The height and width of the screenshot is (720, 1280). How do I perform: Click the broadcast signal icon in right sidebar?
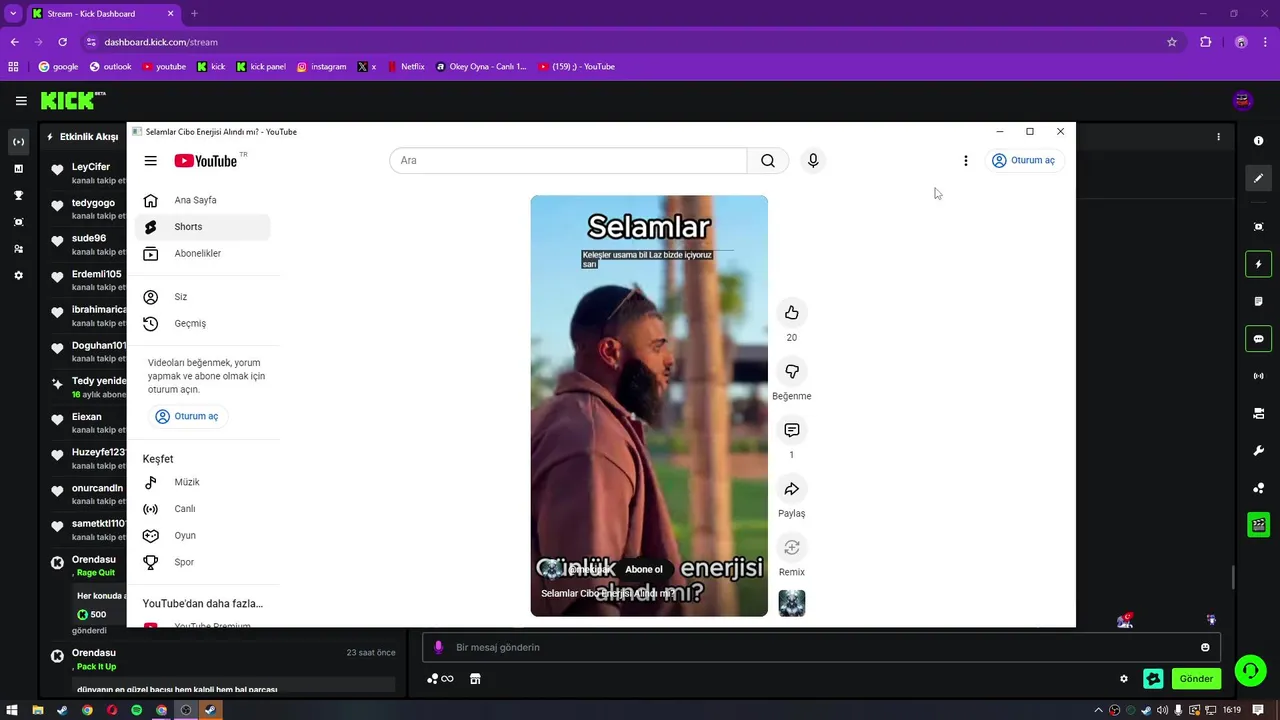click(x=1259, y=376)
